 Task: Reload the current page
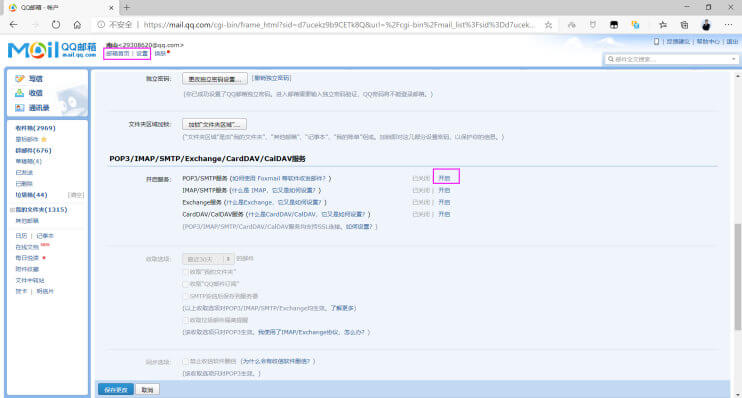pyautogui.click(x=56, y=25)
